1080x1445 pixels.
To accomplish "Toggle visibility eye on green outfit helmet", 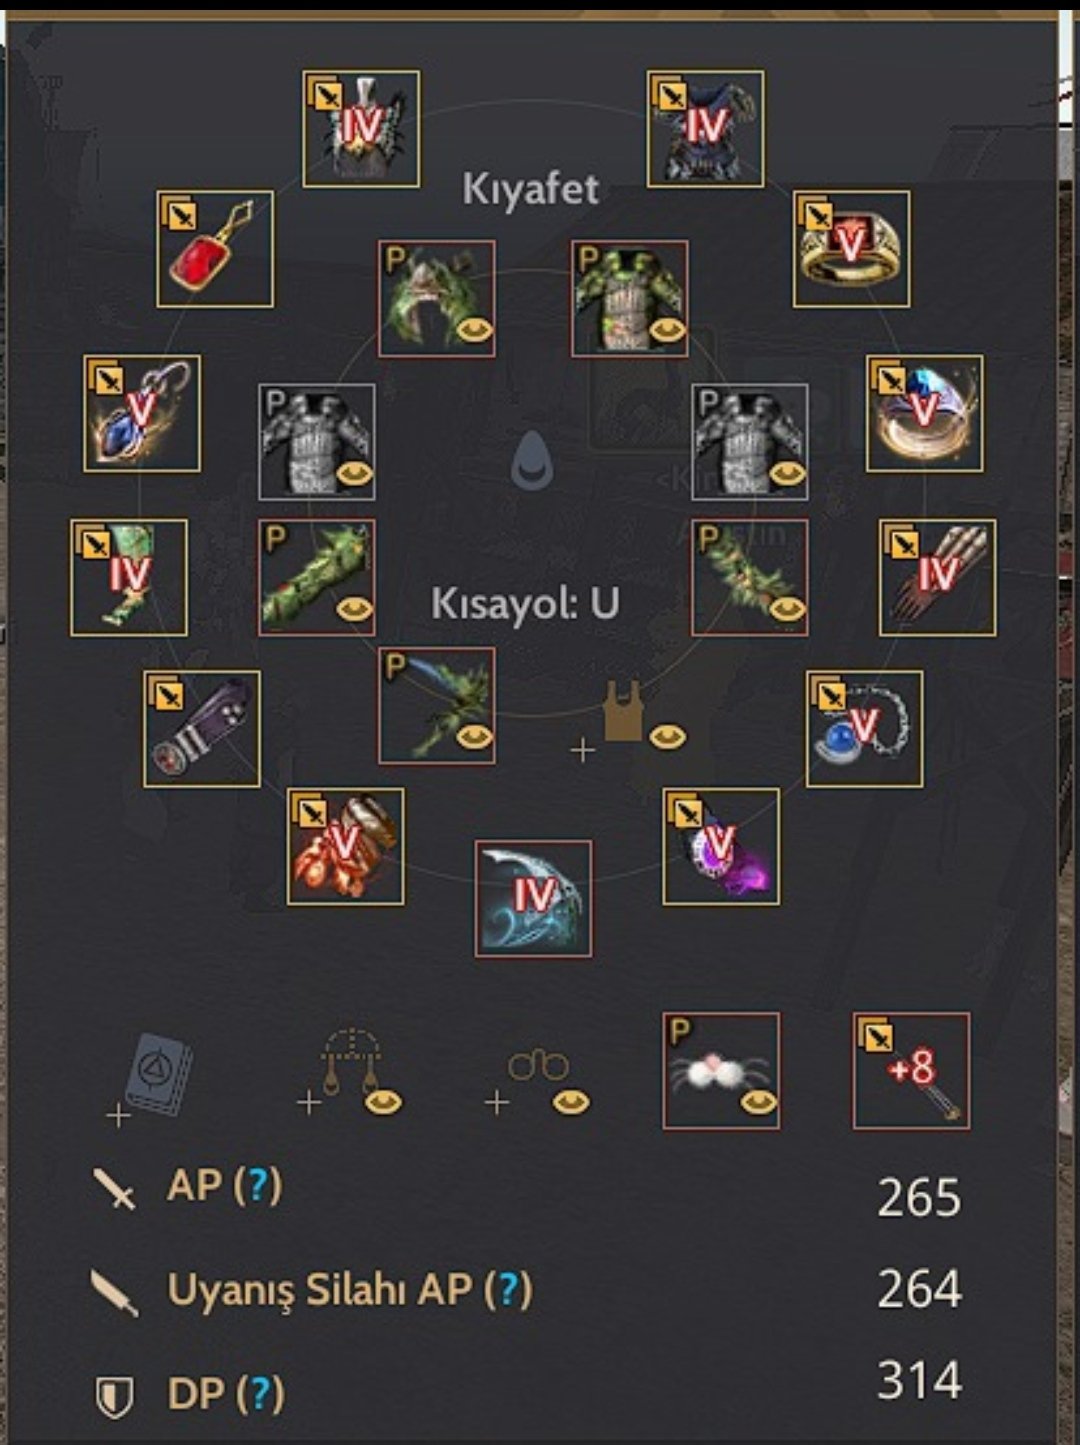I will [x=475, y=328].
